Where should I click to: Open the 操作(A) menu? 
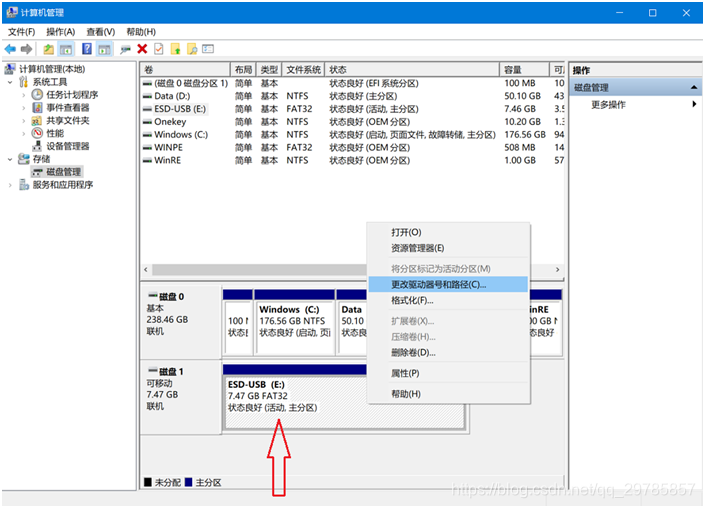(x=61, y=32)
